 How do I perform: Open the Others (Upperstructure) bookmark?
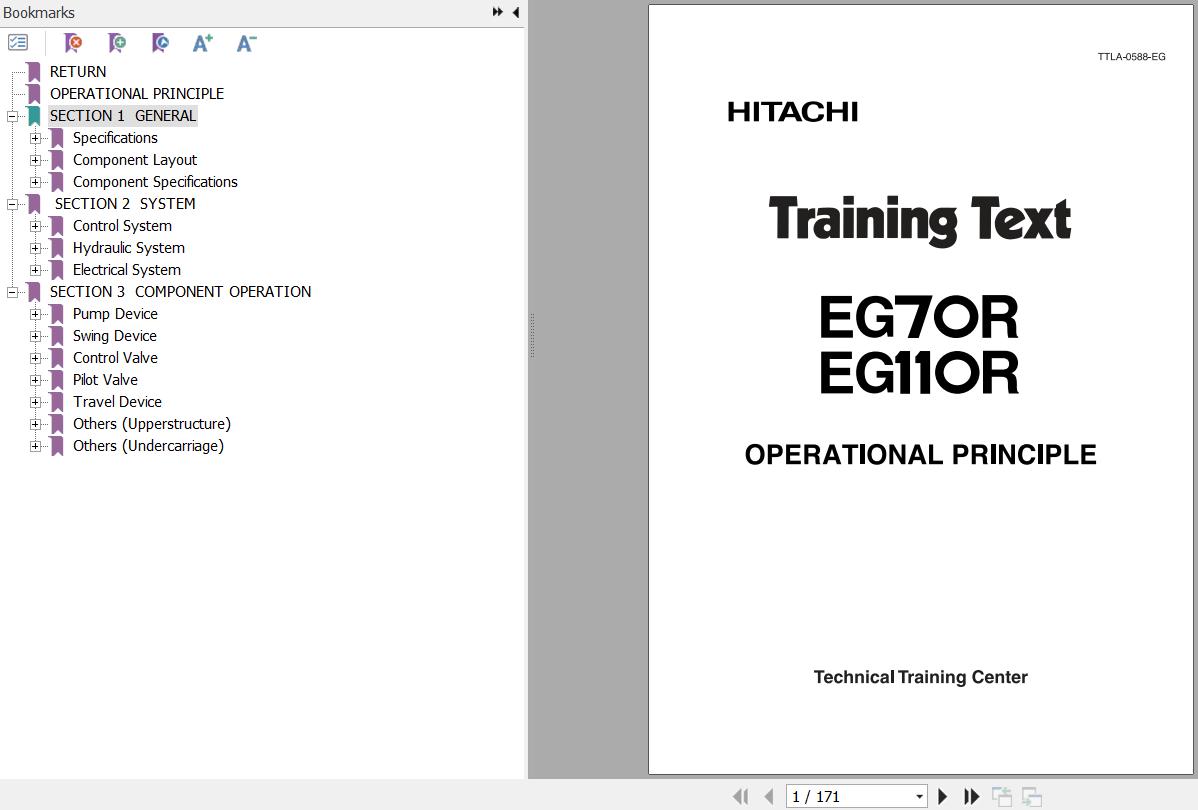point(151,424)
